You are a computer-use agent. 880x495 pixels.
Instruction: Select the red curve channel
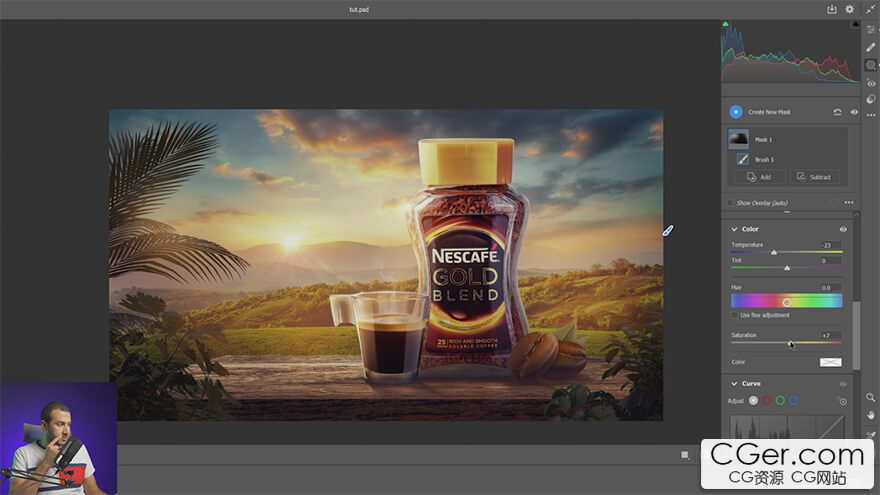pos(767,401)
